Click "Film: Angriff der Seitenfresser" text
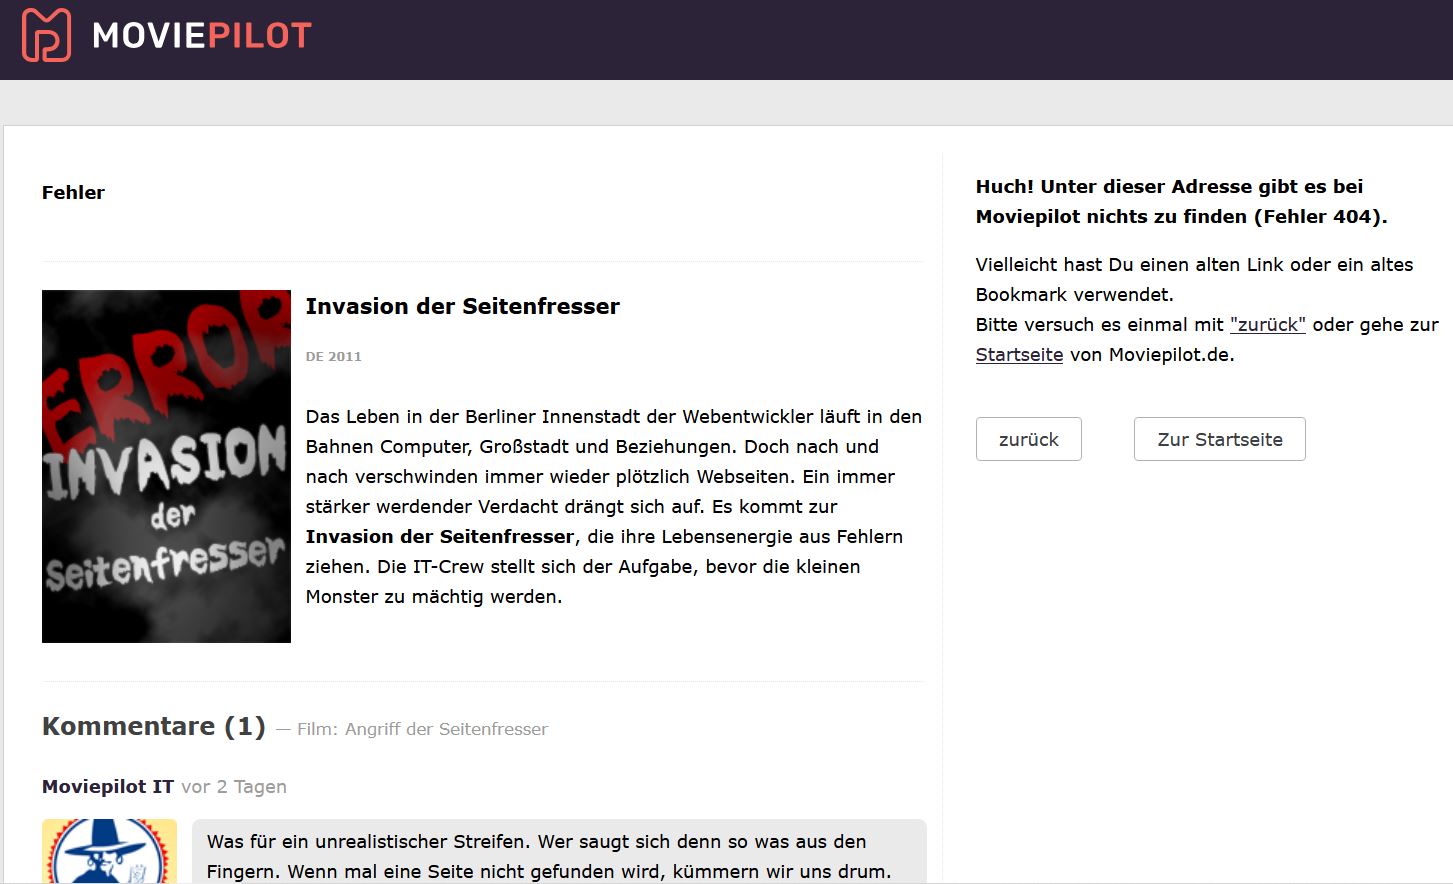Screen dimensions: 1453x884 (x=422, y=729)
